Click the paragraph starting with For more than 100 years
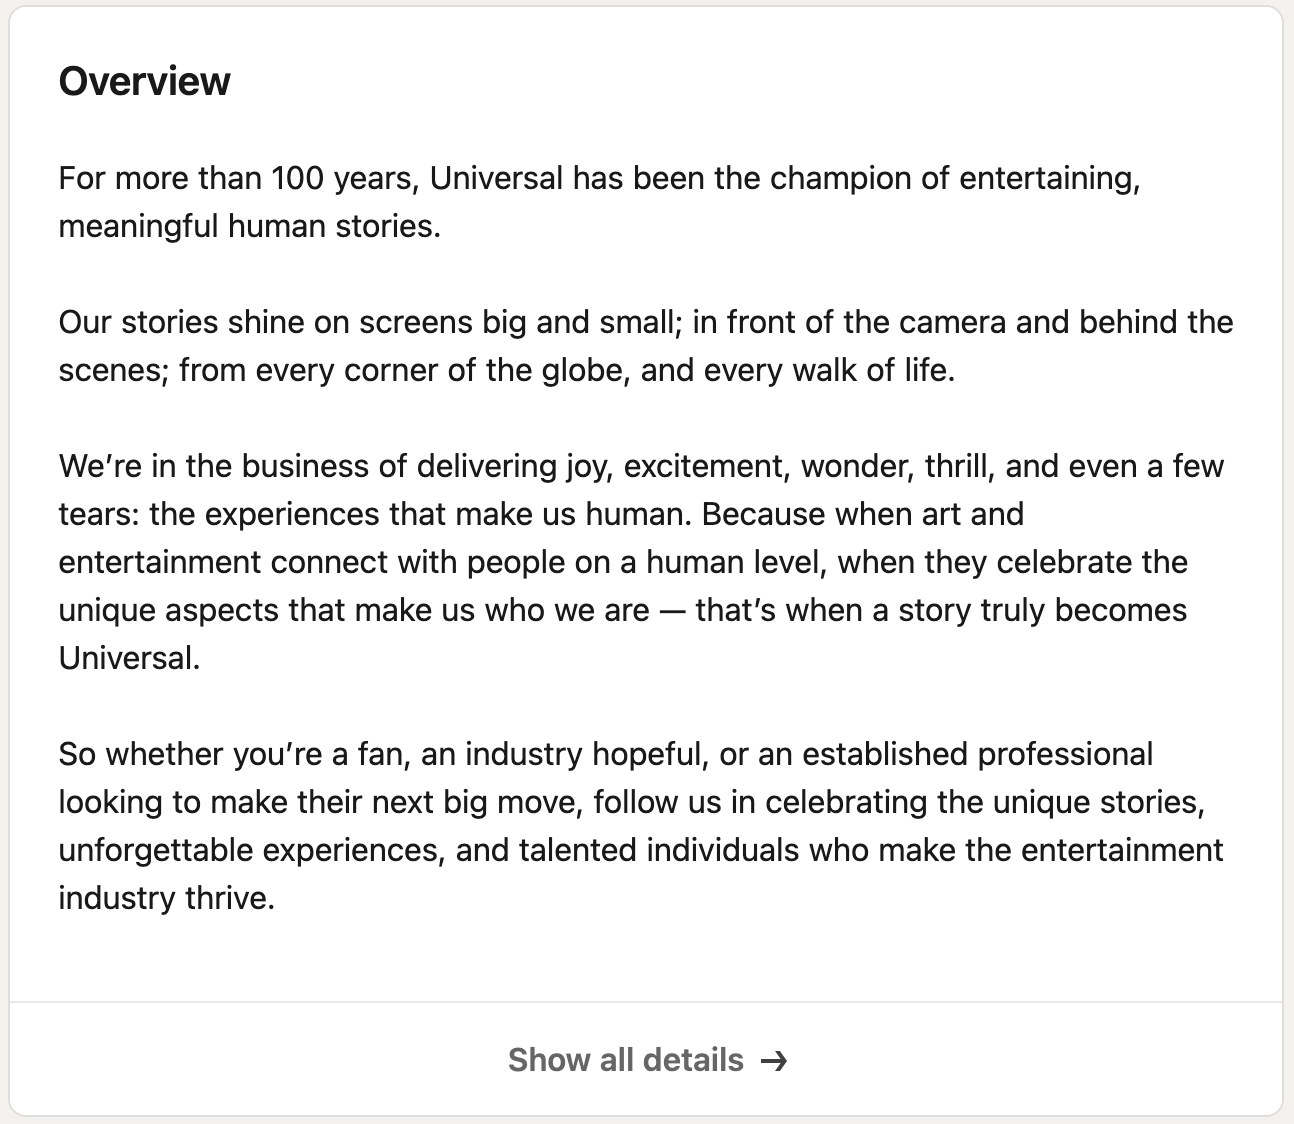This screenshot has width=1294, height=1124. click(599, 202)
